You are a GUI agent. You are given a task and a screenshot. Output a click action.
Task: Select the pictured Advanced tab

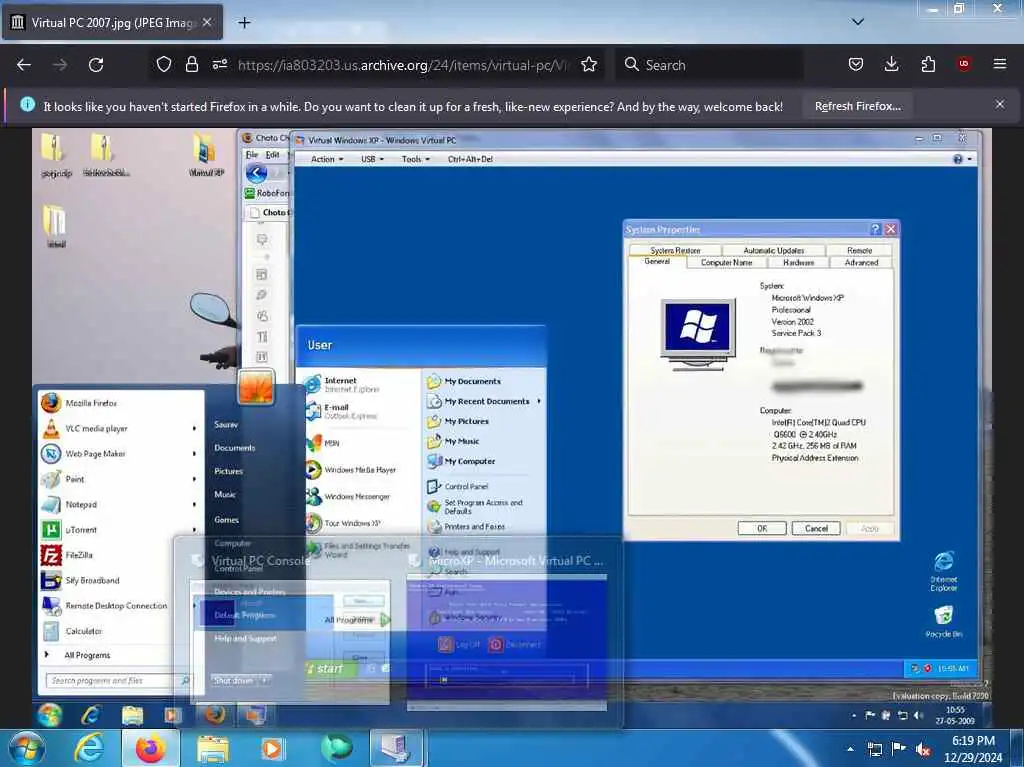[861, 262]
